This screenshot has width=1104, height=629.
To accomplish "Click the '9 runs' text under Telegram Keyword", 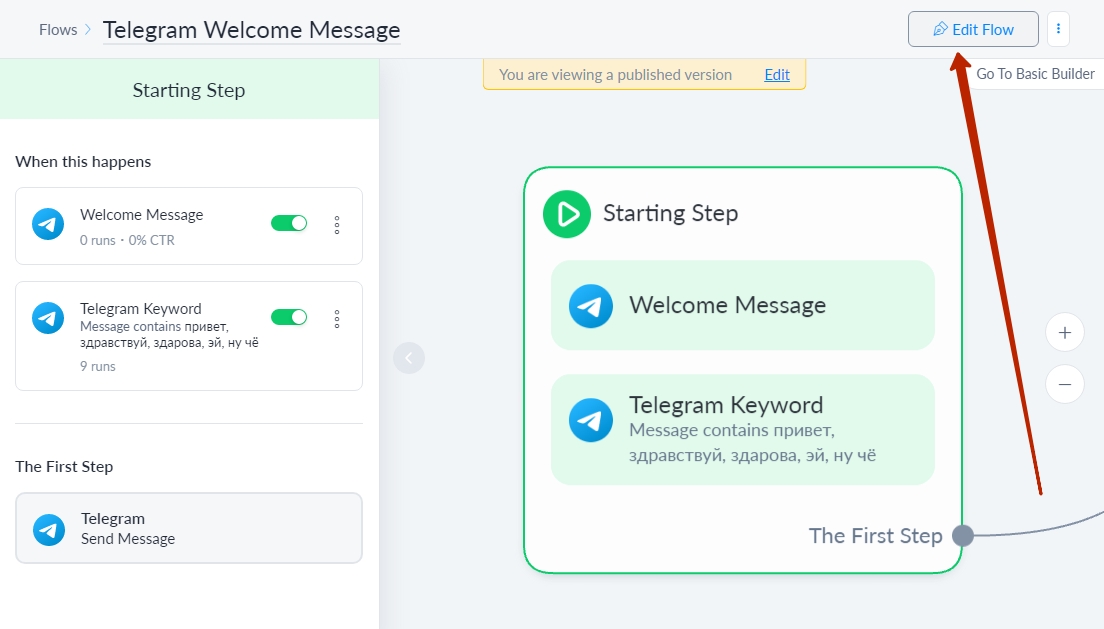I will click(98, 366).
